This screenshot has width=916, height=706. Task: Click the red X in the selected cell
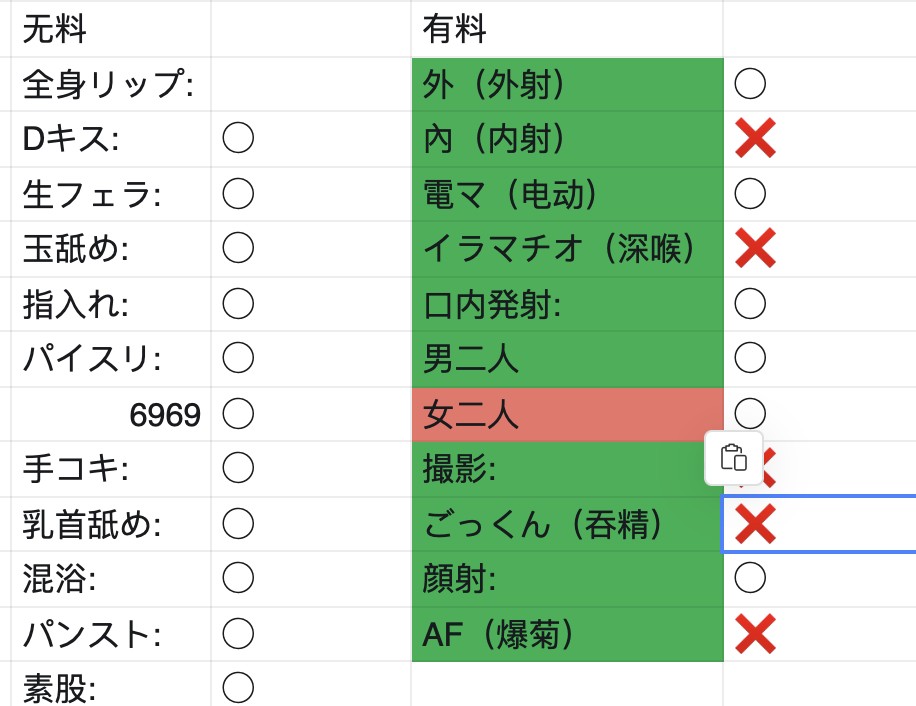pyautogui.click(x=755, y=523)
